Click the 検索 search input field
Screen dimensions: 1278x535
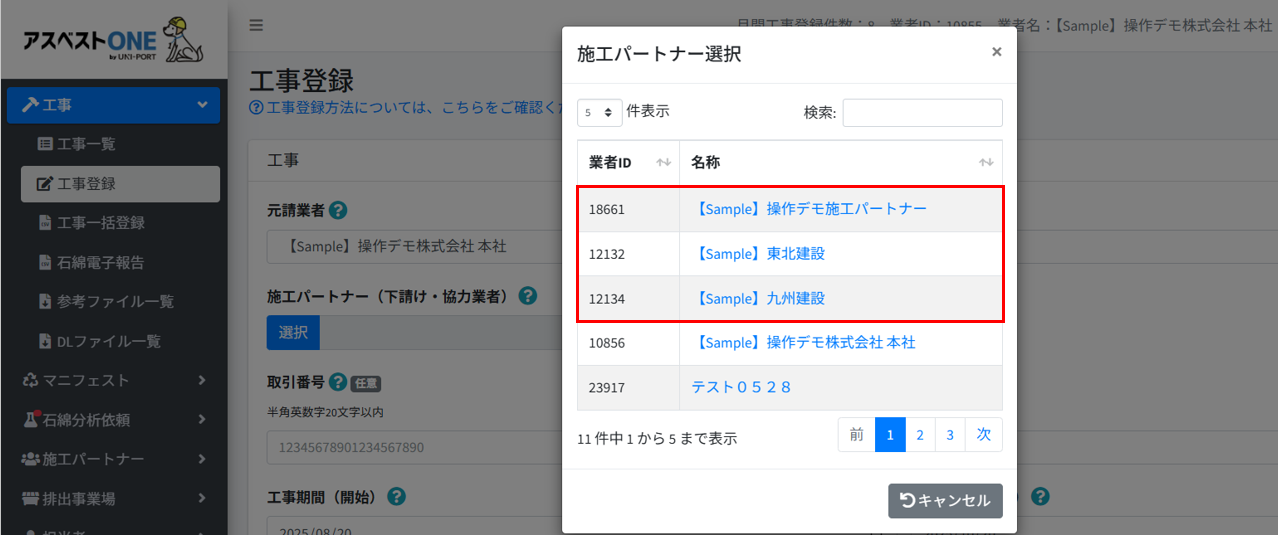(922, 113)
